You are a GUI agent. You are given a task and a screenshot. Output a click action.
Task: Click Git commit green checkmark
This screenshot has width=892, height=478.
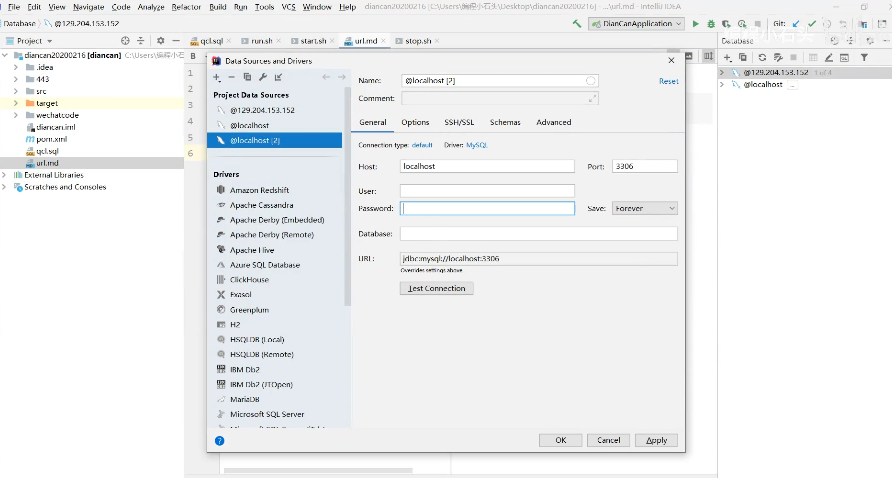point(812,24)
